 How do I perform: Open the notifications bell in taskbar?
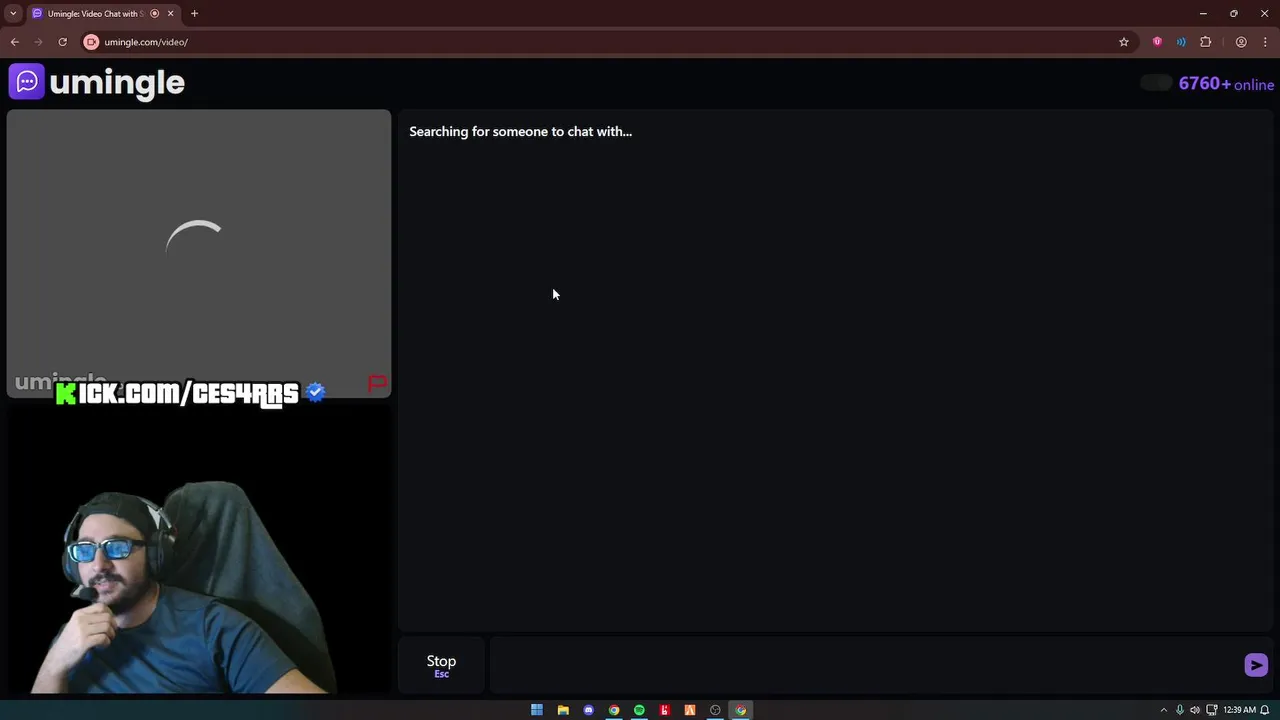[1265, 710]
